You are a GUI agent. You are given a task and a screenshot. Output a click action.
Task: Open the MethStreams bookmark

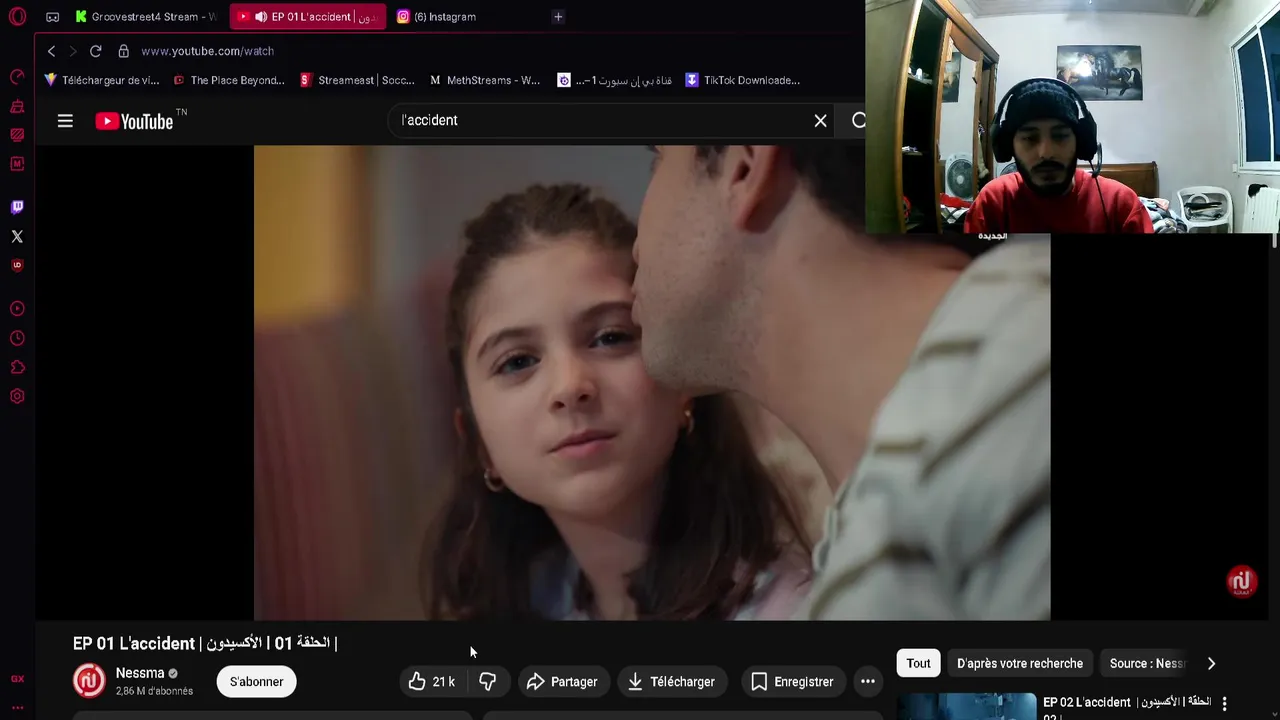click(x=485, y=80)
